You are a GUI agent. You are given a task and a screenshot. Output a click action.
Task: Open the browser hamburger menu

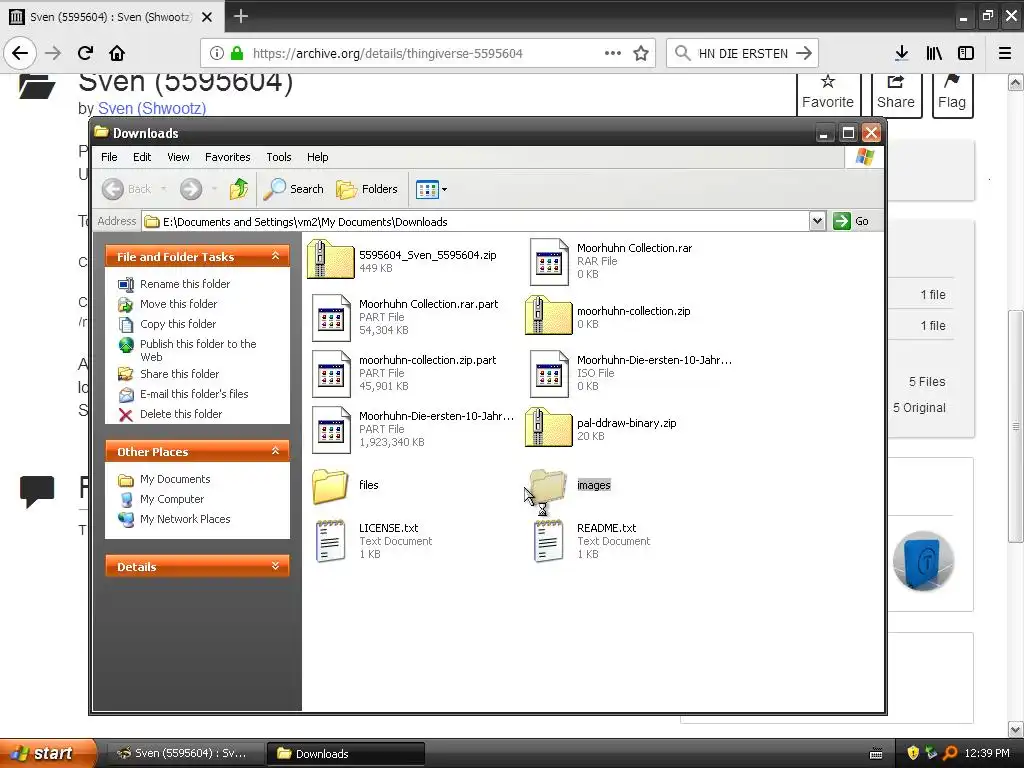pyautogui.click(x=1005, y=53)
